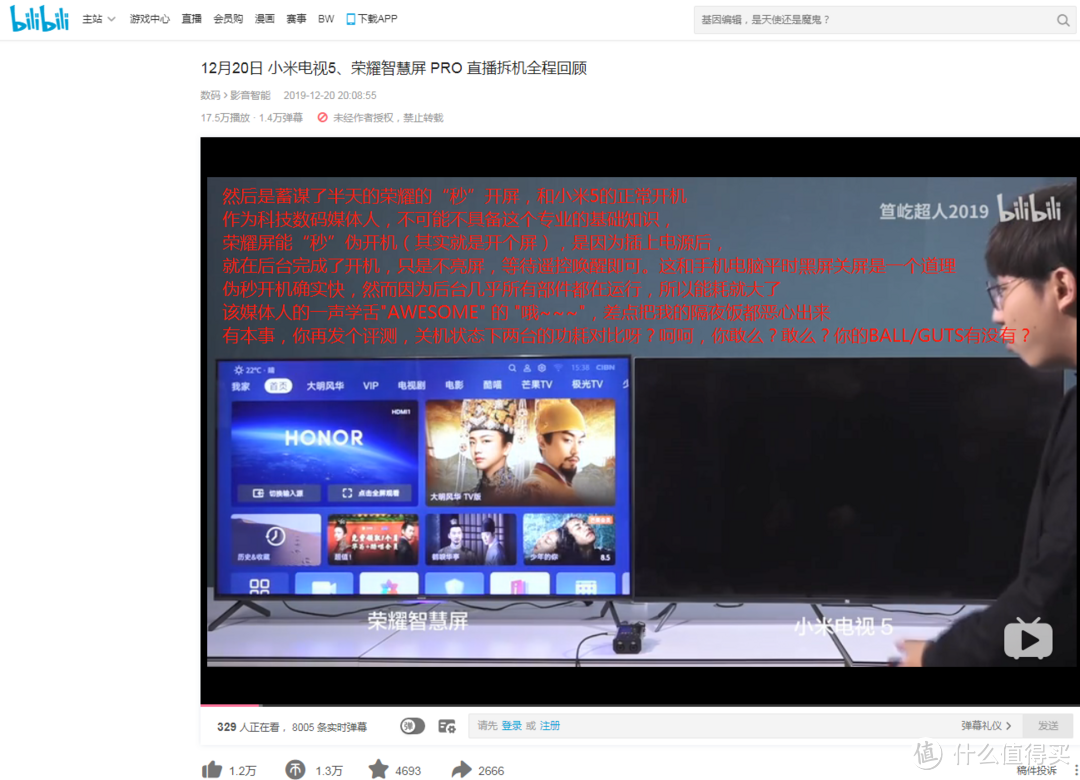Image resolution: width=1080 pixels, height=780 pixels.
Task: Click the 17.5万播放 view count
Action: [x=225, y=118]
